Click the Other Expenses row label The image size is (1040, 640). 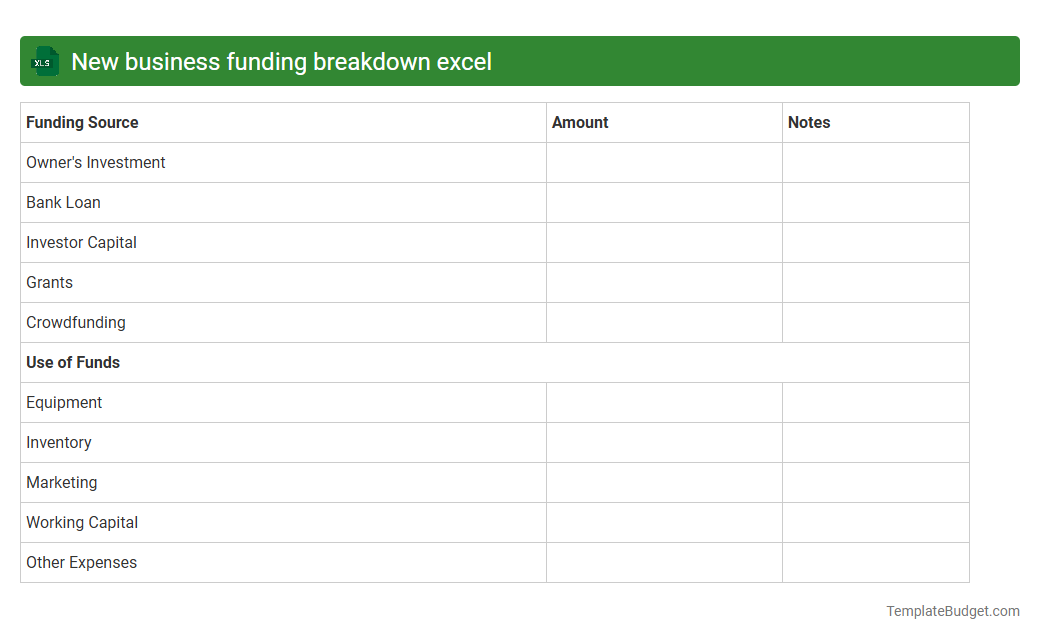[x=81, y=562]
